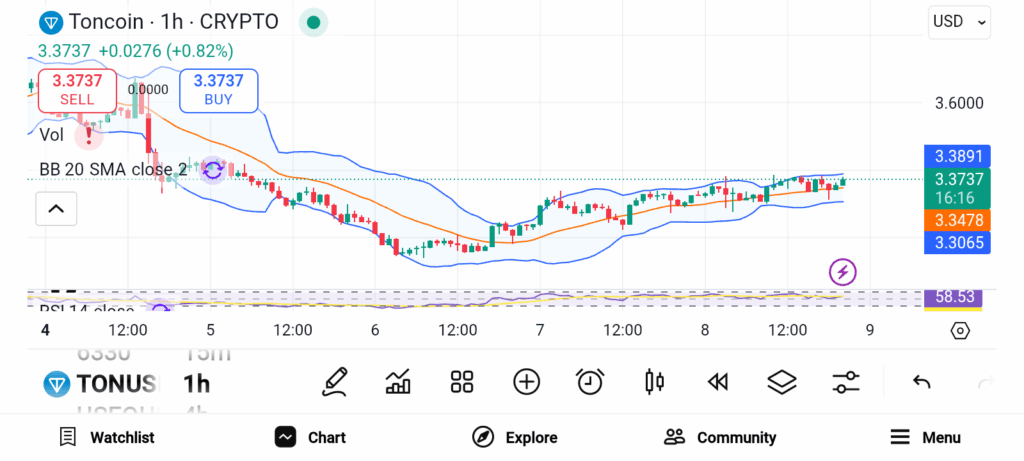
Task: Tap the purple lightning bolt icon
Action: tap(843, 271)
